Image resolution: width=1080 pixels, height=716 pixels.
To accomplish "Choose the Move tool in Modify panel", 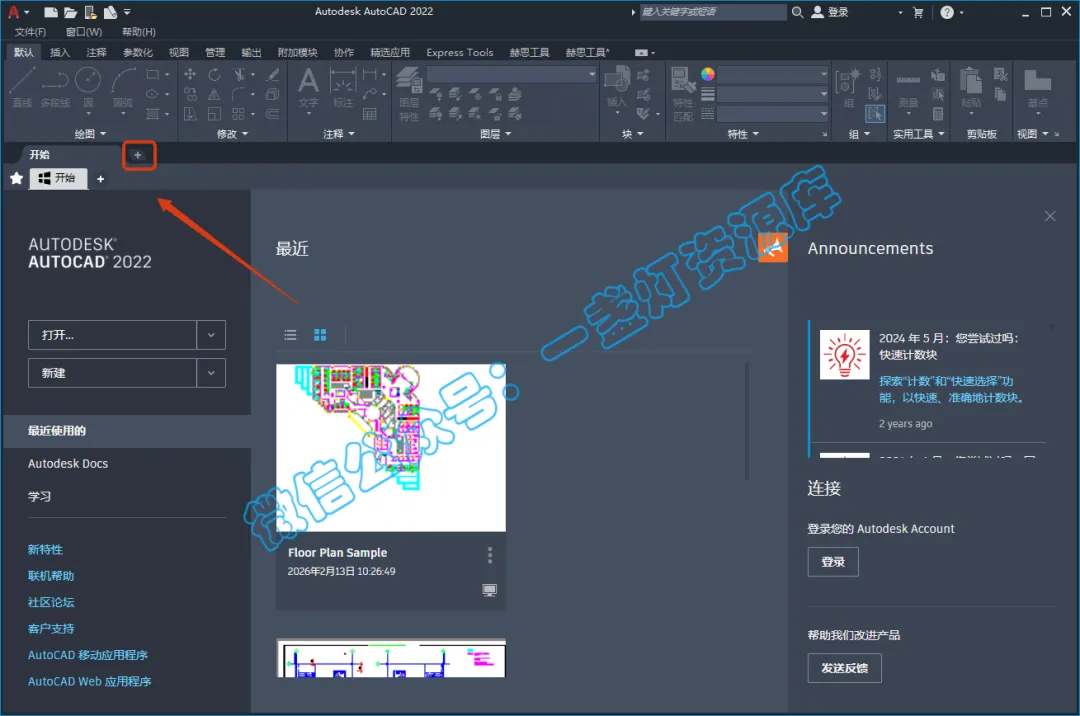I will (190, 74).
